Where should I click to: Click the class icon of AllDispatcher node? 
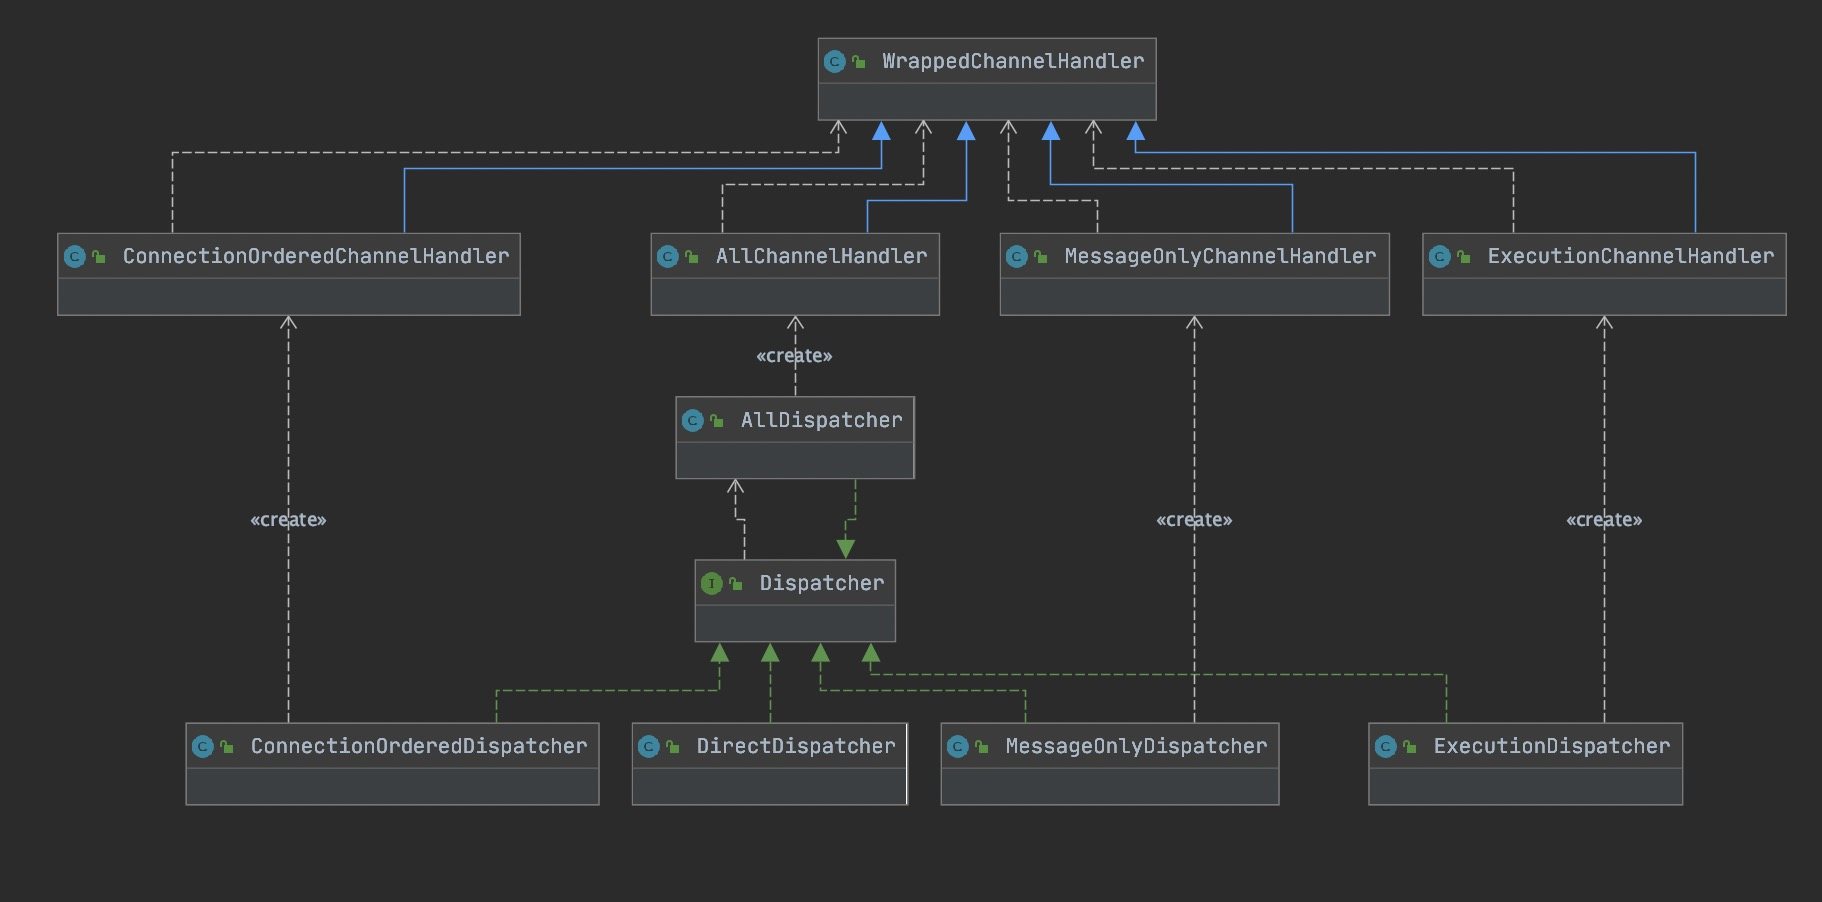[692, 421]
